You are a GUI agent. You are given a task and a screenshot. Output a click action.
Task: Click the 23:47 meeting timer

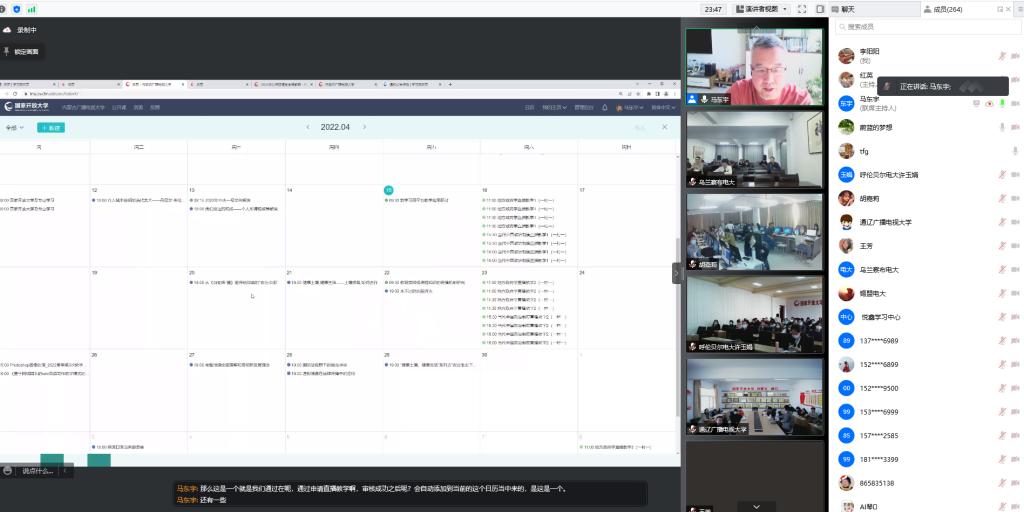pos(713,9)
